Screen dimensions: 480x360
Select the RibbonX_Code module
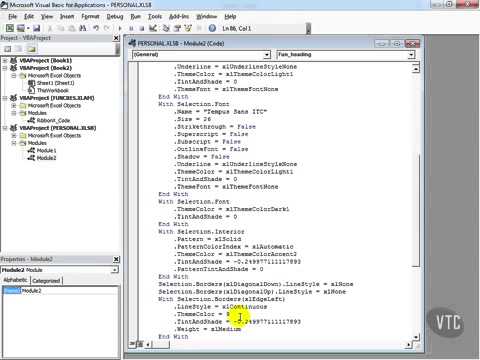53,120
